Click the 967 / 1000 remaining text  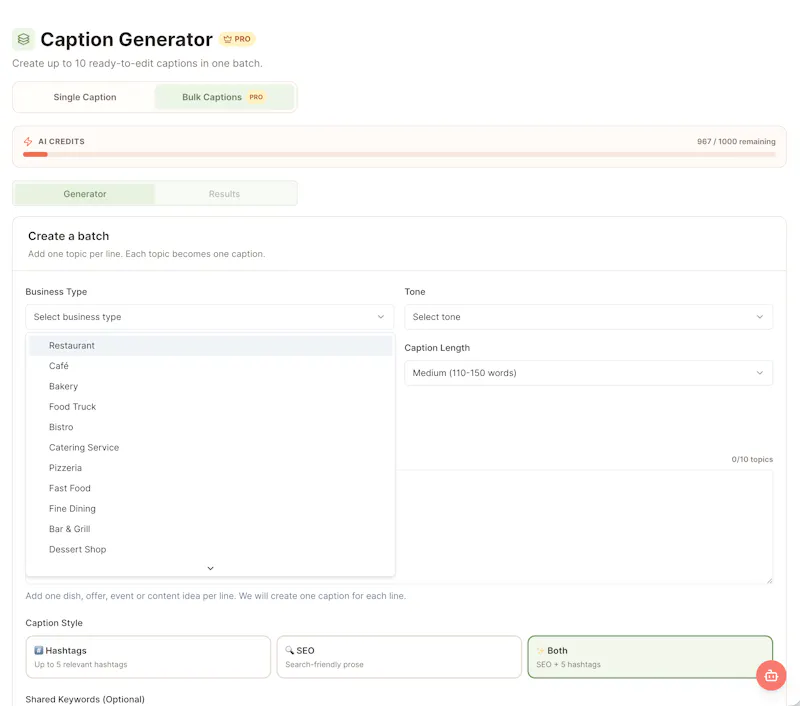click(x=736, y=141)
